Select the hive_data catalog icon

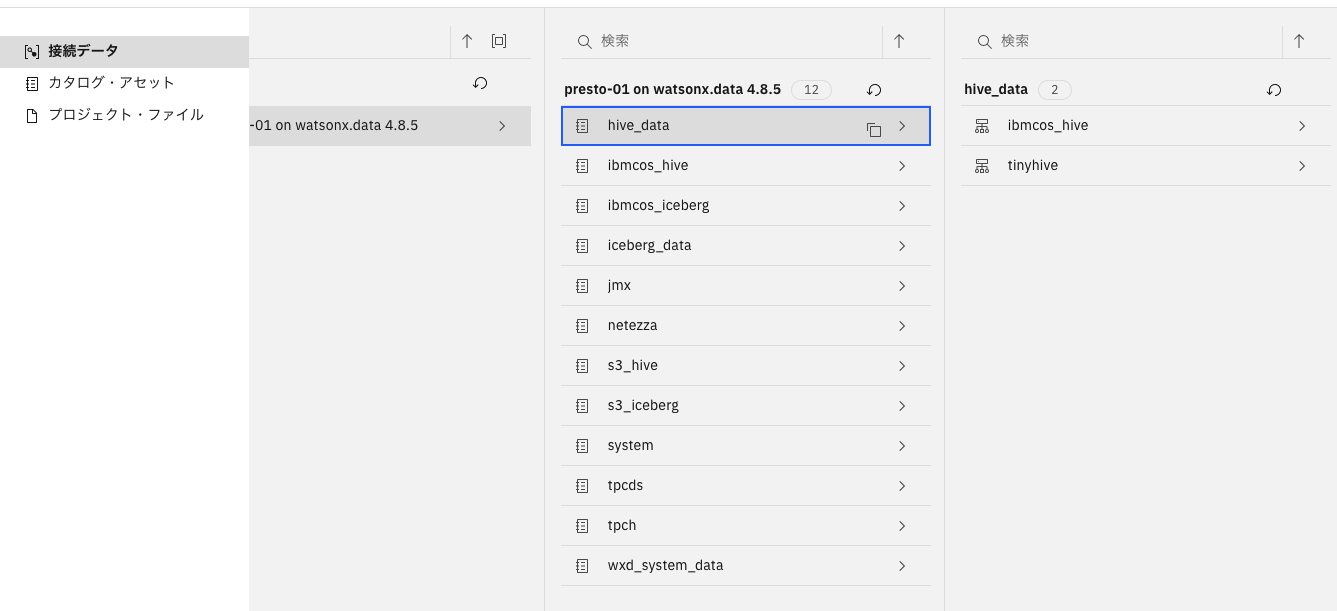coord(582,126)
